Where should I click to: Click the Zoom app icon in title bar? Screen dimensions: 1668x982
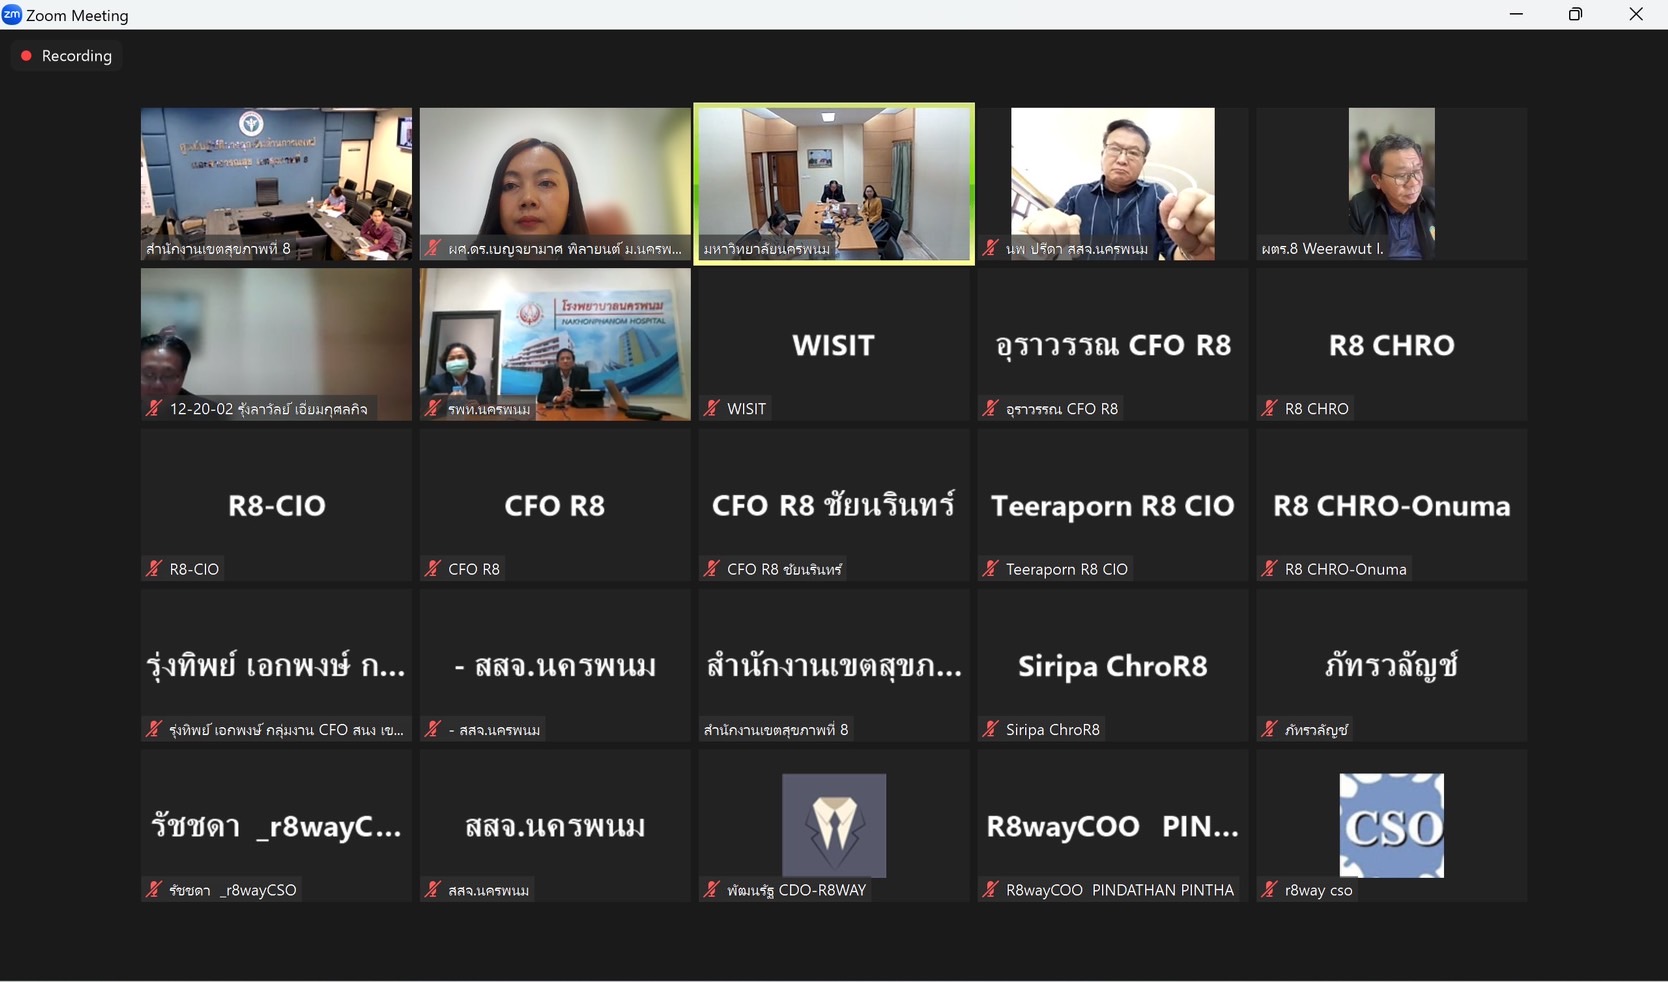tap(12, 15)
